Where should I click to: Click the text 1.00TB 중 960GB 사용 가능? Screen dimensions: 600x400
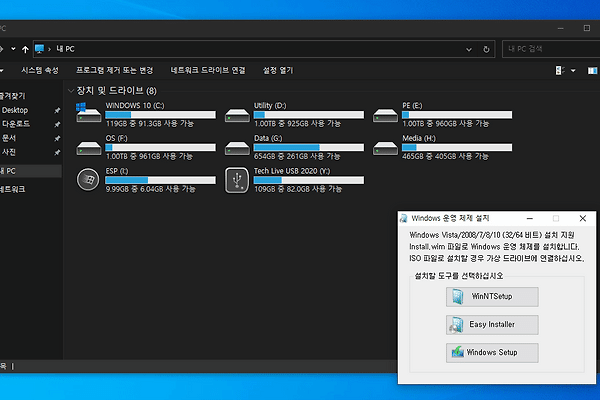click(446, 124)
